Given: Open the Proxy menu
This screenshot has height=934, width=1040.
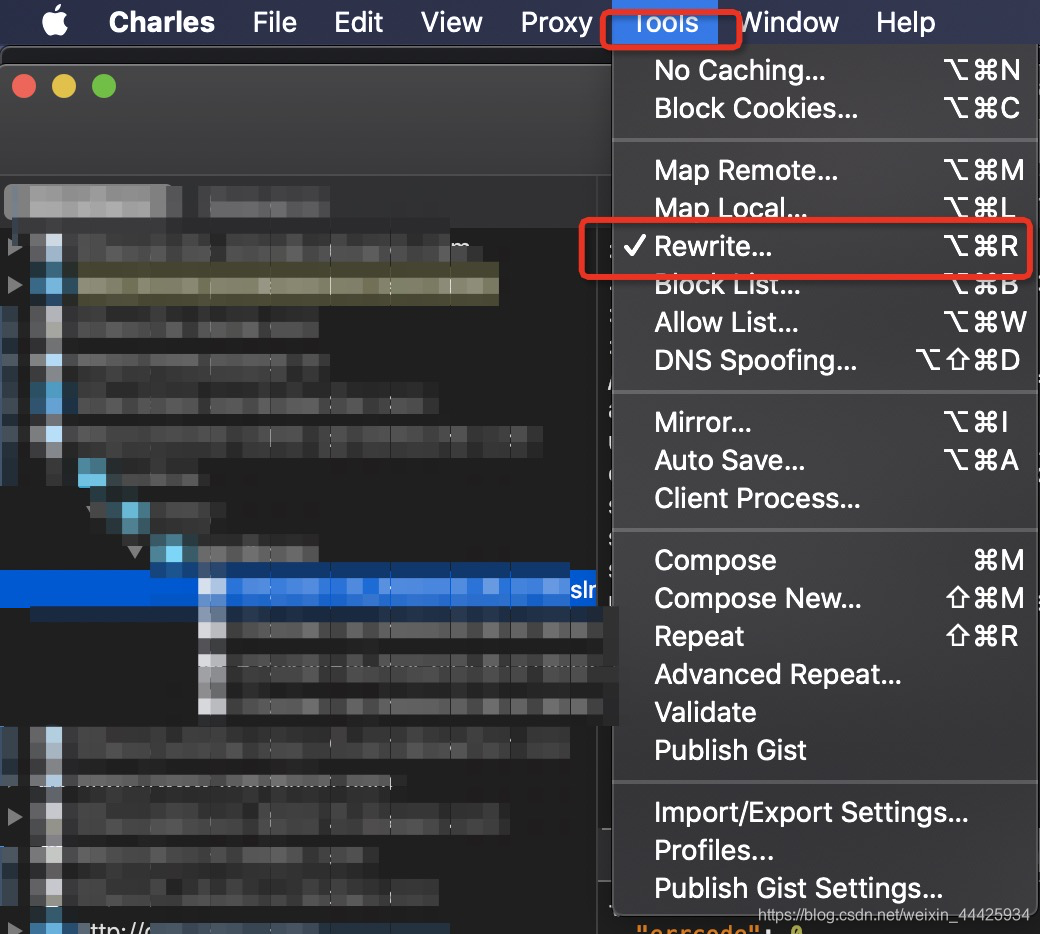Looking at the screenshot, I should tap(556, 23).
